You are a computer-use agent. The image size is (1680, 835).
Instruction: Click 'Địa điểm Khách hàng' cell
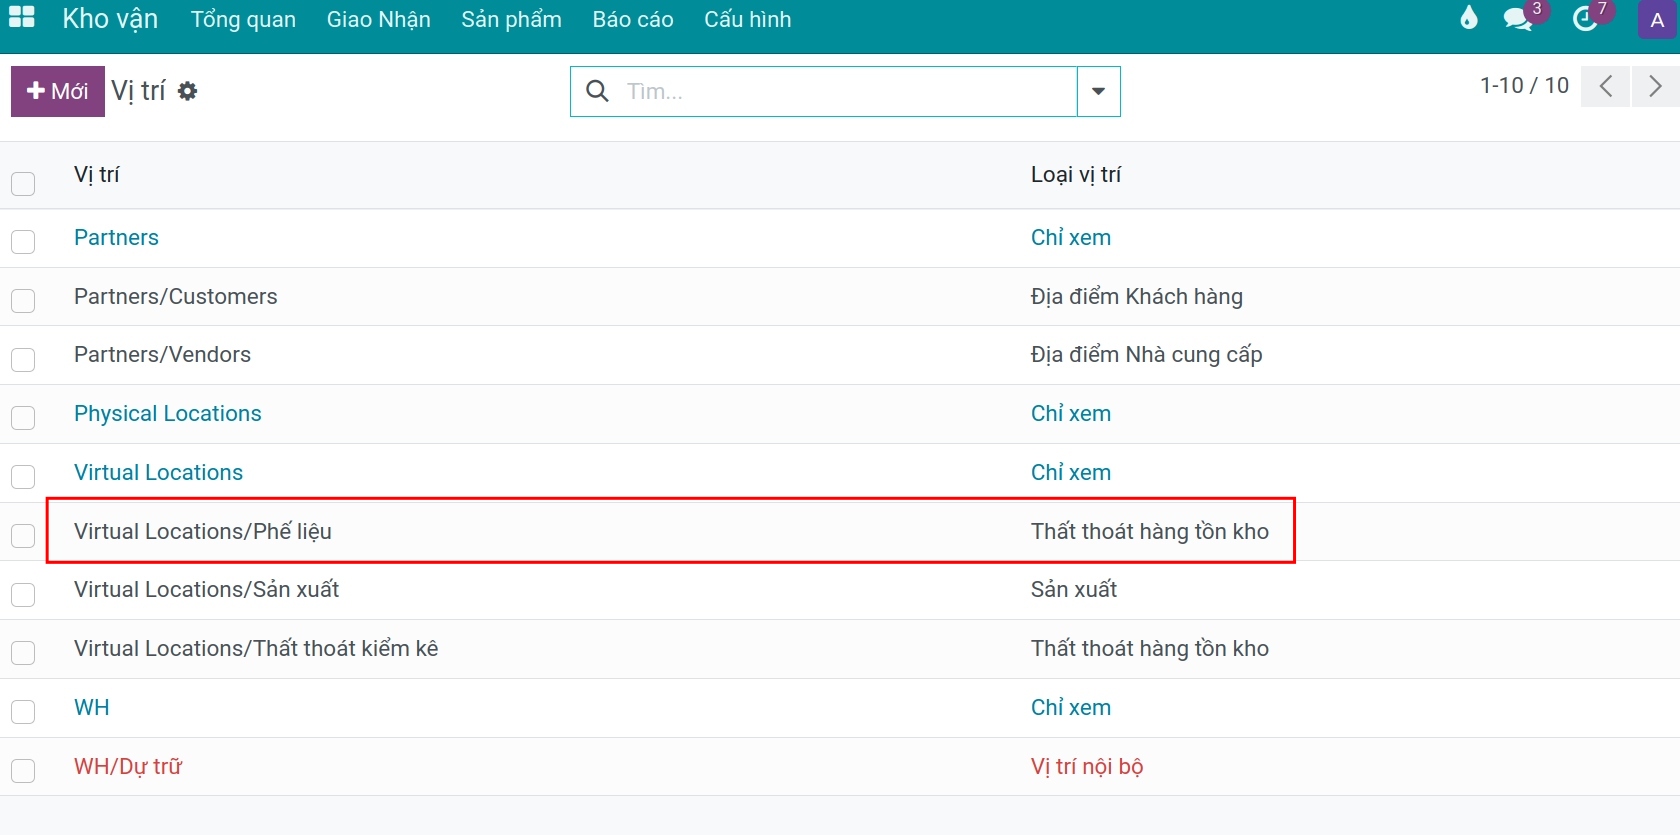1137,296
